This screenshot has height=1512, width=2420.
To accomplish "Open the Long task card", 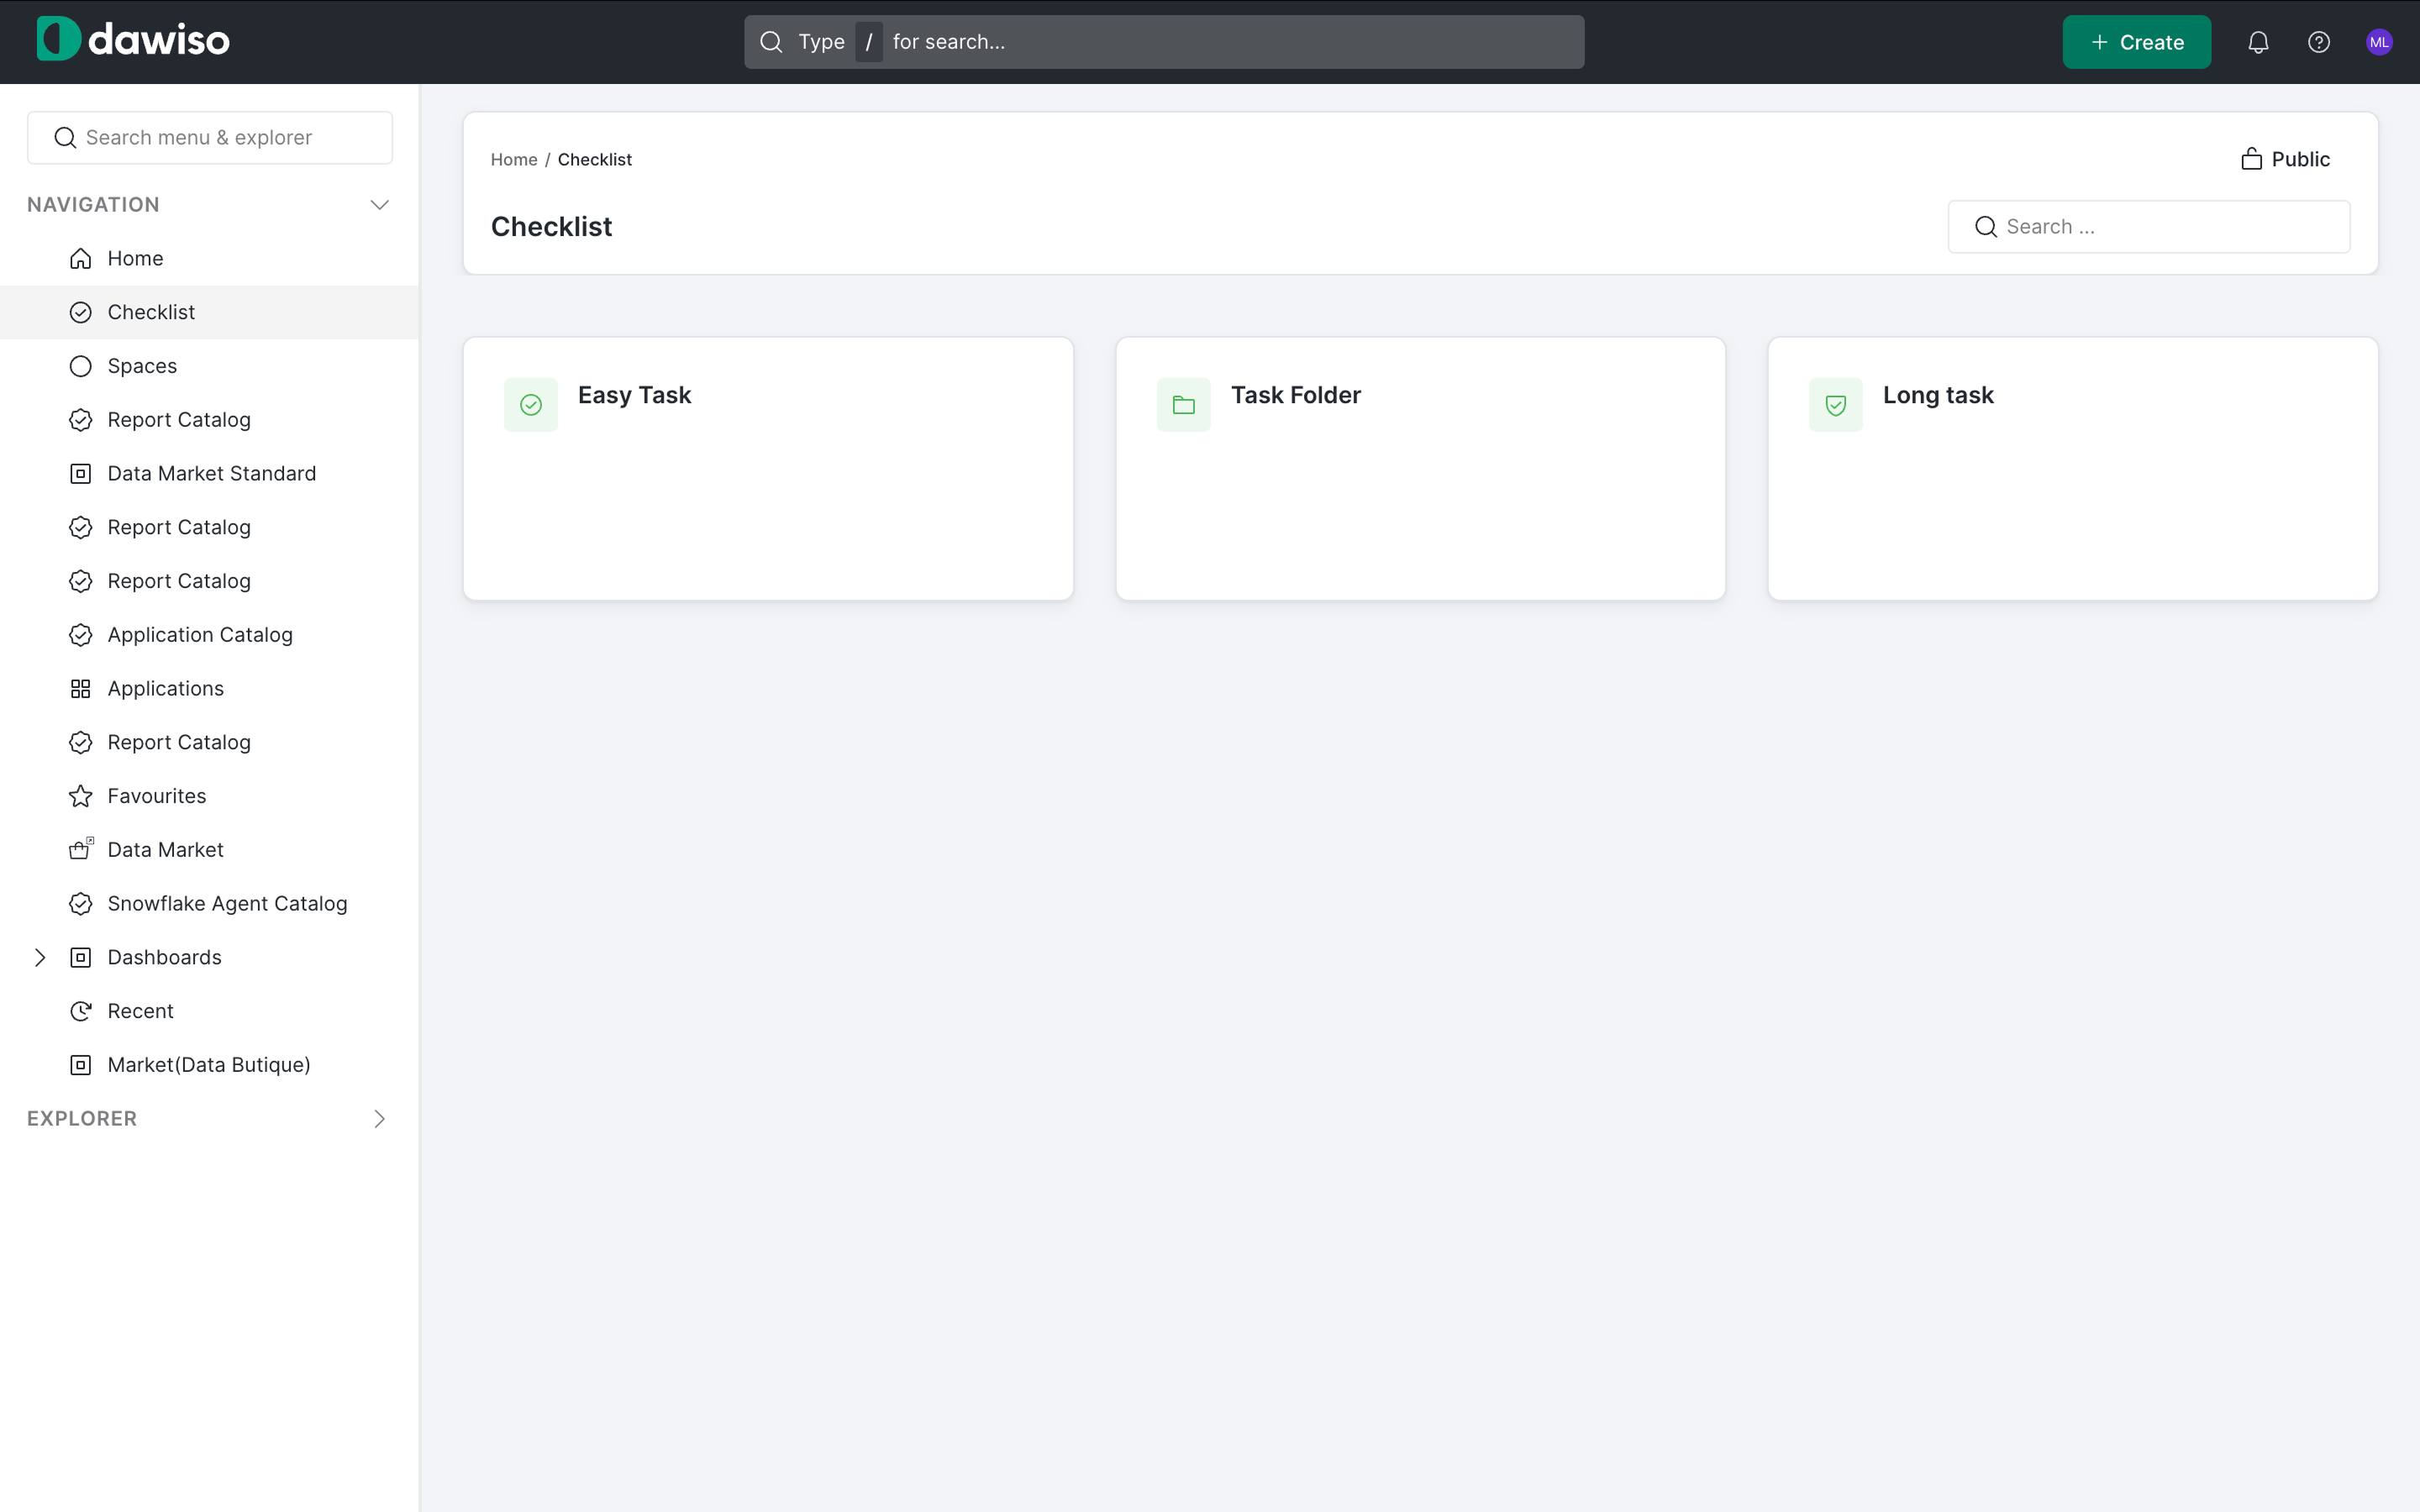I will coord(2073,469).
